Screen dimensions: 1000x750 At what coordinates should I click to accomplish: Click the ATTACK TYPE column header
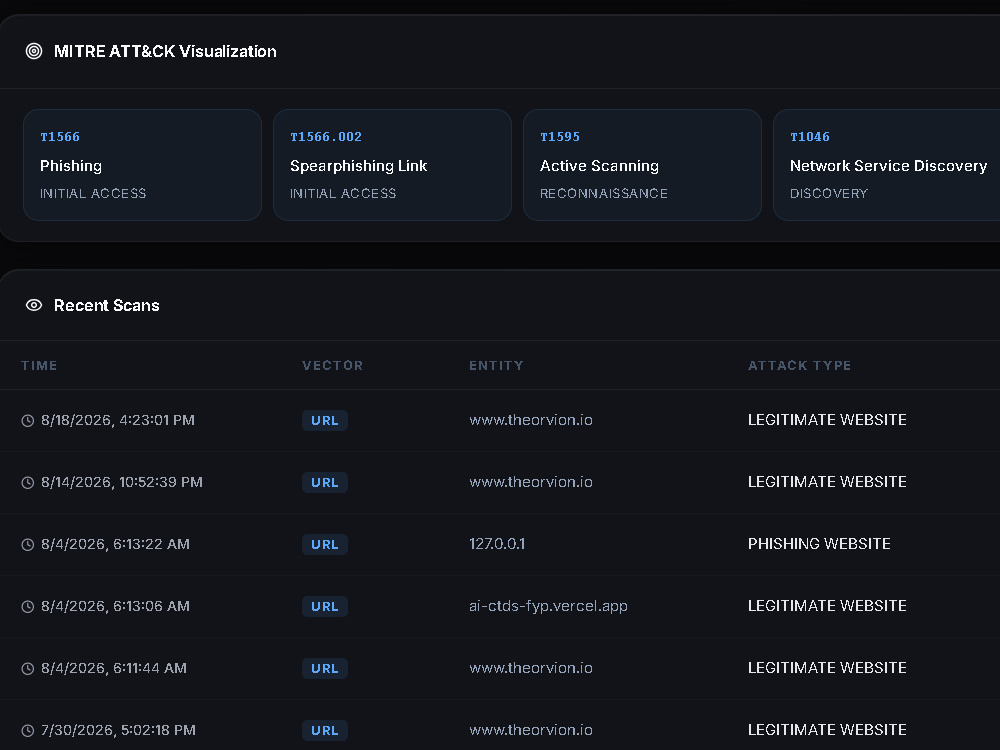(799, 365)
